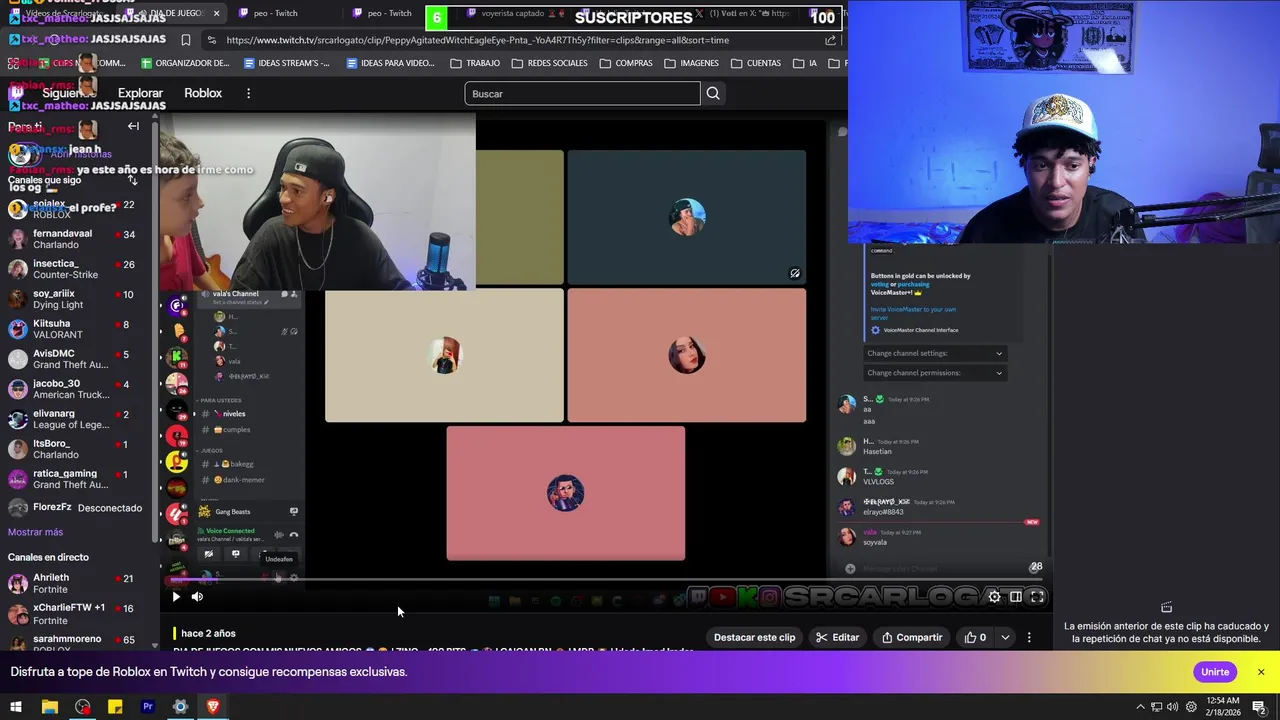Screen dimensions: 1280x720
Task: Show hidden system tray icons chevron
Action: (1140, 707)
